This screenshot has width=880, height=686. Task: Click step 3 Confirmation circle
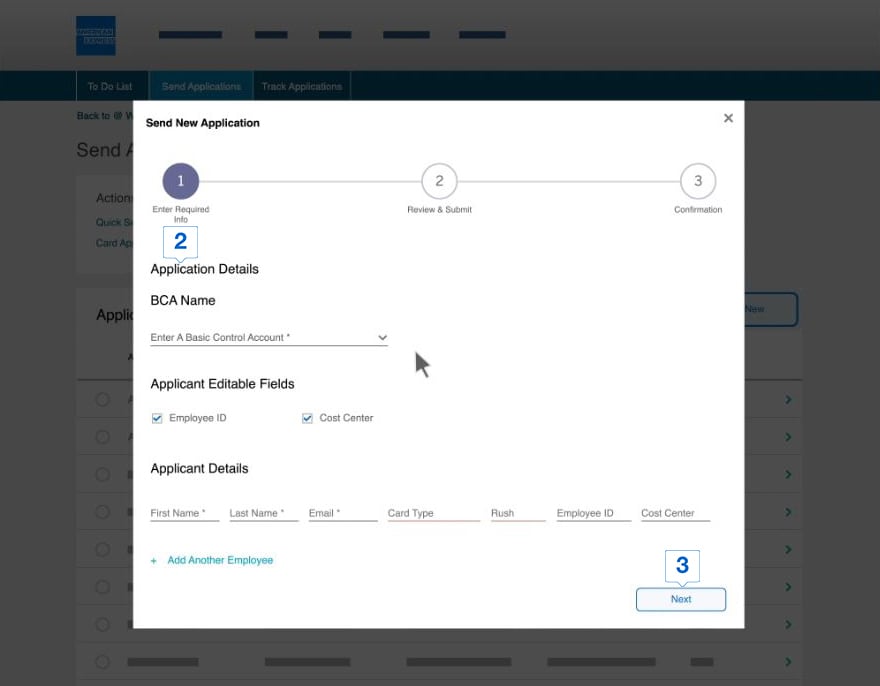pos(698,181)
